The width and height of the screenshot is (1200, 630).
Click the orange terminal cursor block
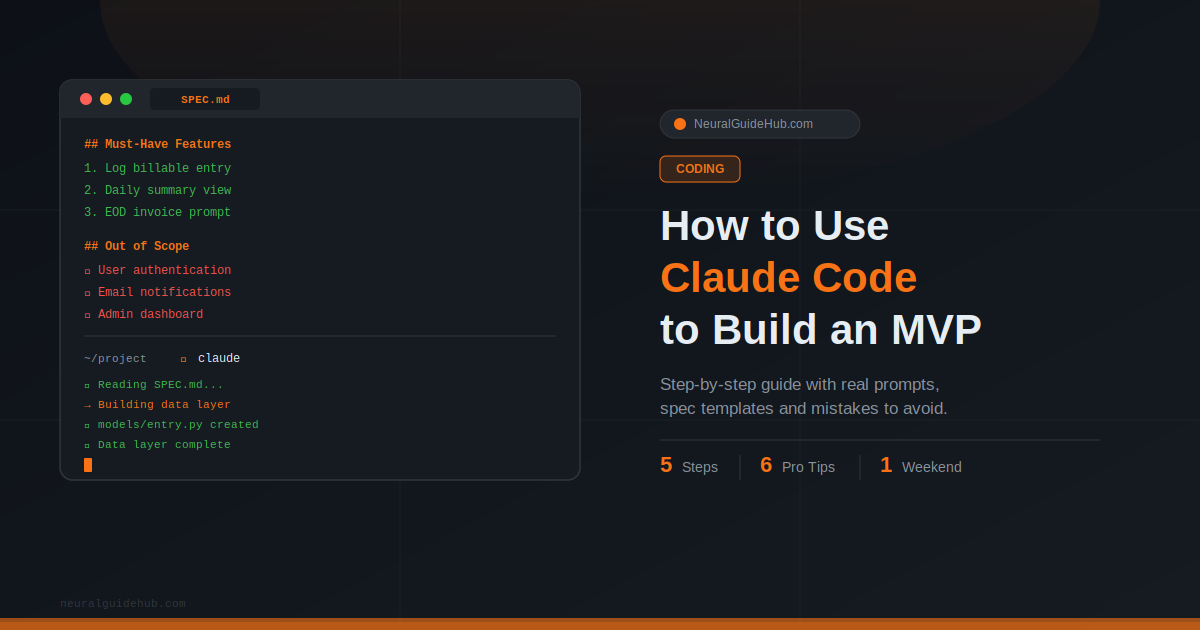[x=88, y=465]
